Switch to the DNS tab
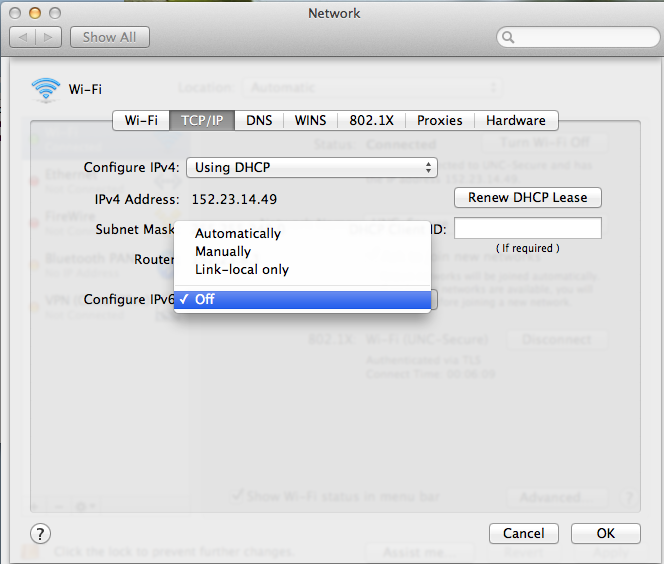 (259, 120)
